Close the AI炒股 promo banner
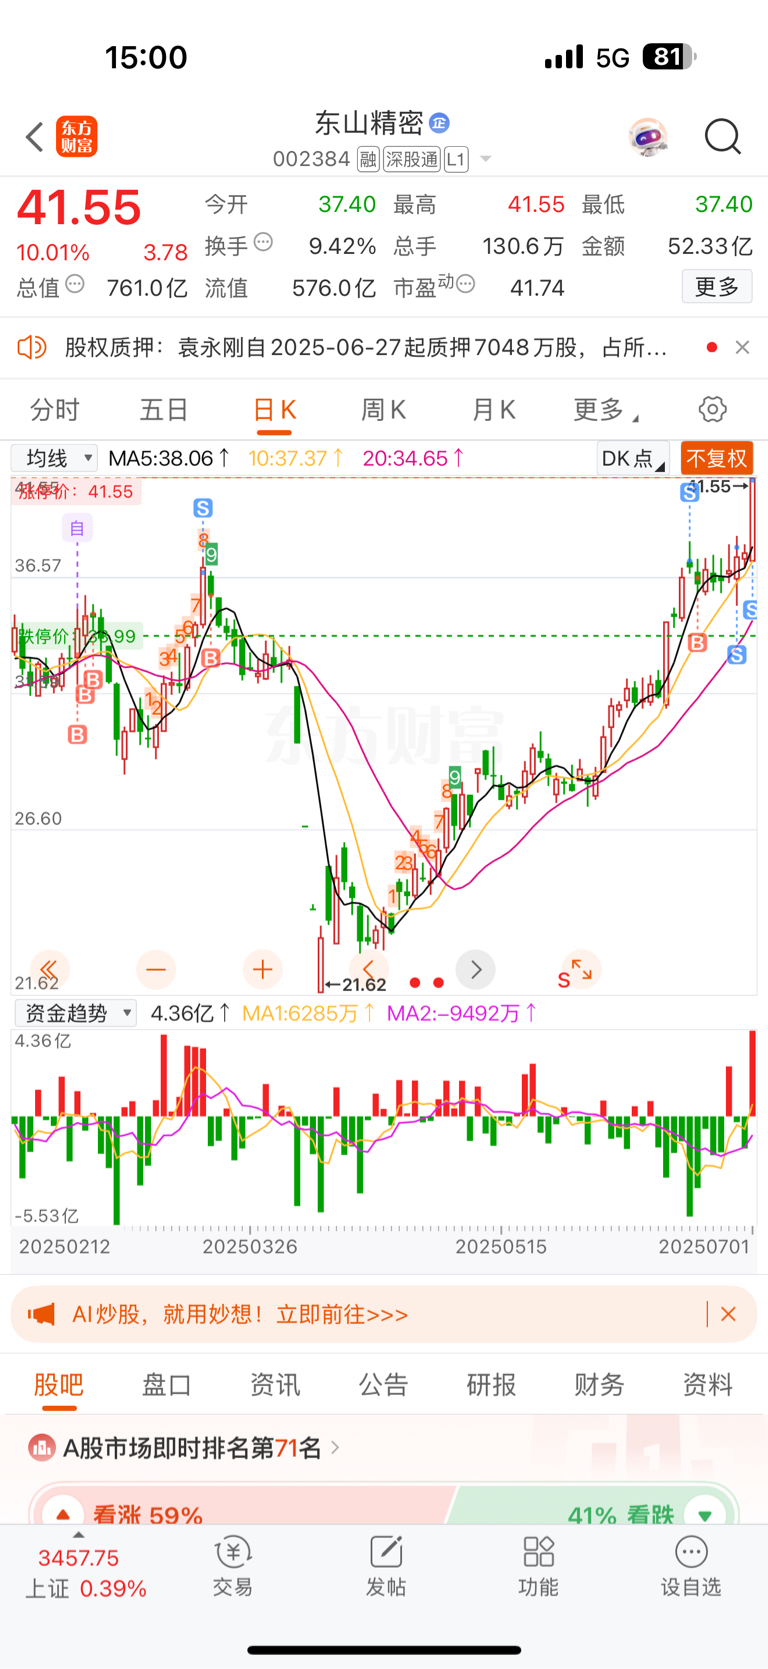 click(728, 1314)
